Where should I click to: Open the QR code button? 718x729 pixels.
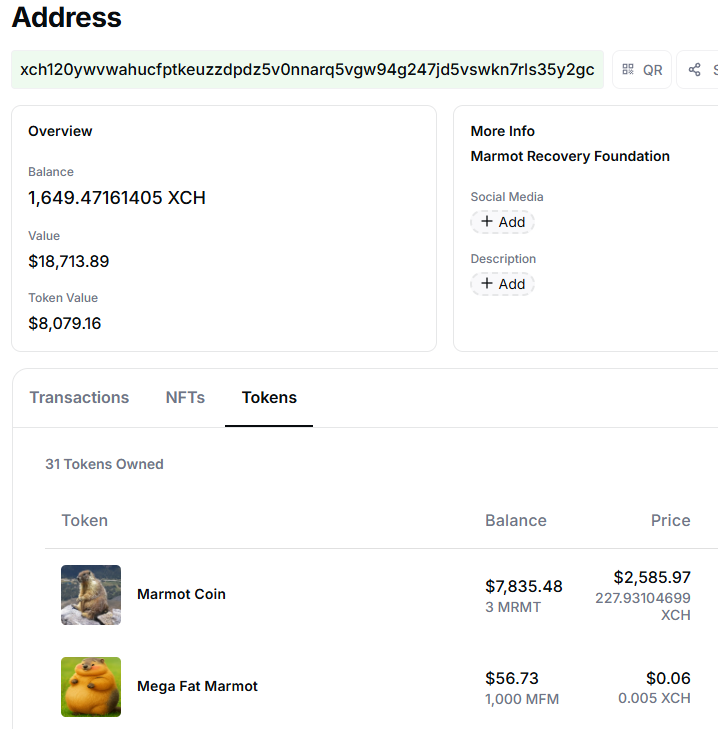pos(642,70)
